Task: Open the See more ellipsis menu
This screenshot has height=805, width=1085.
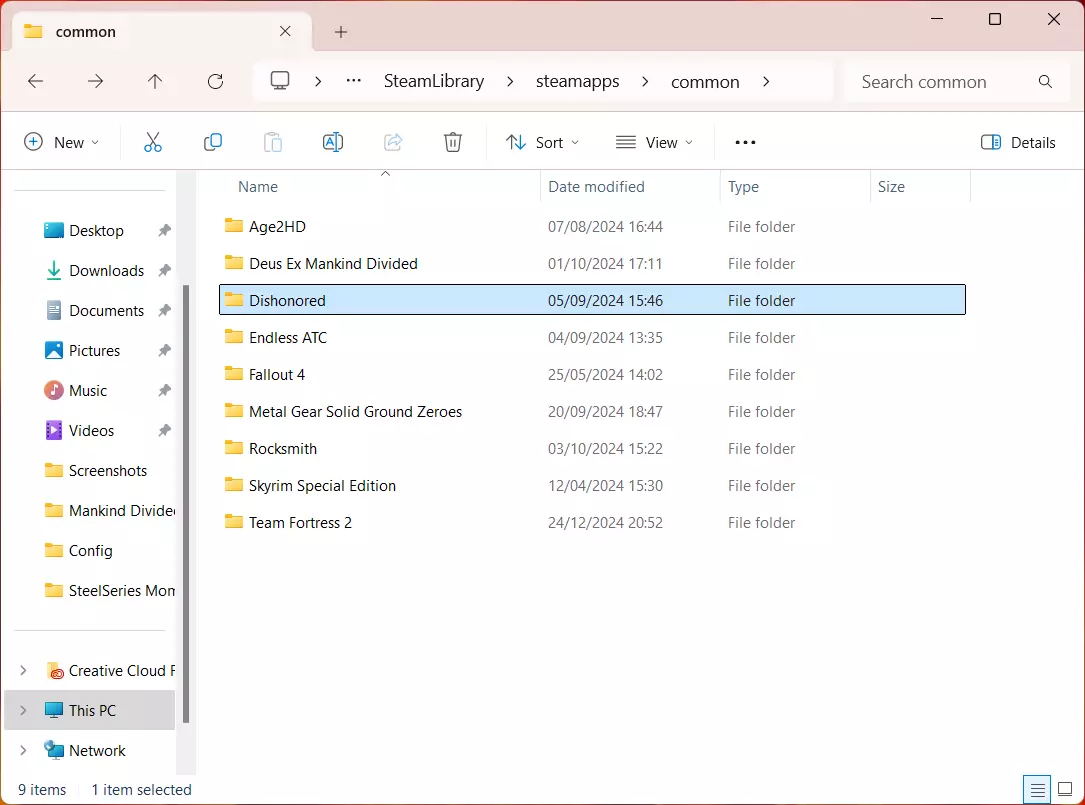Action: (745, 142)
